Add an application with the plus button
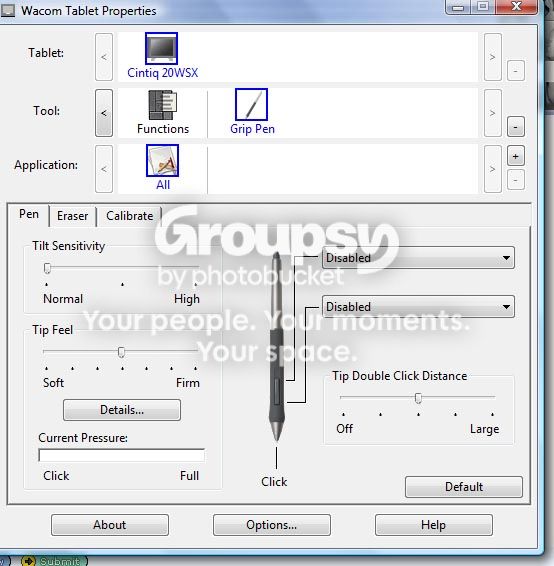The height and width of the screenshot is (566, 554). point(516,156)
